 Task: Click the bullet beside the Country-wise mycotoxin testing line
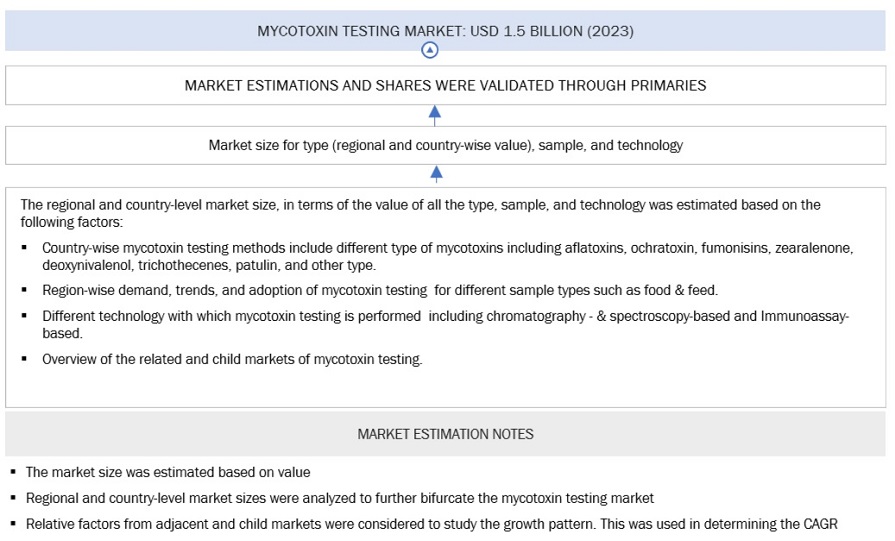25,247
